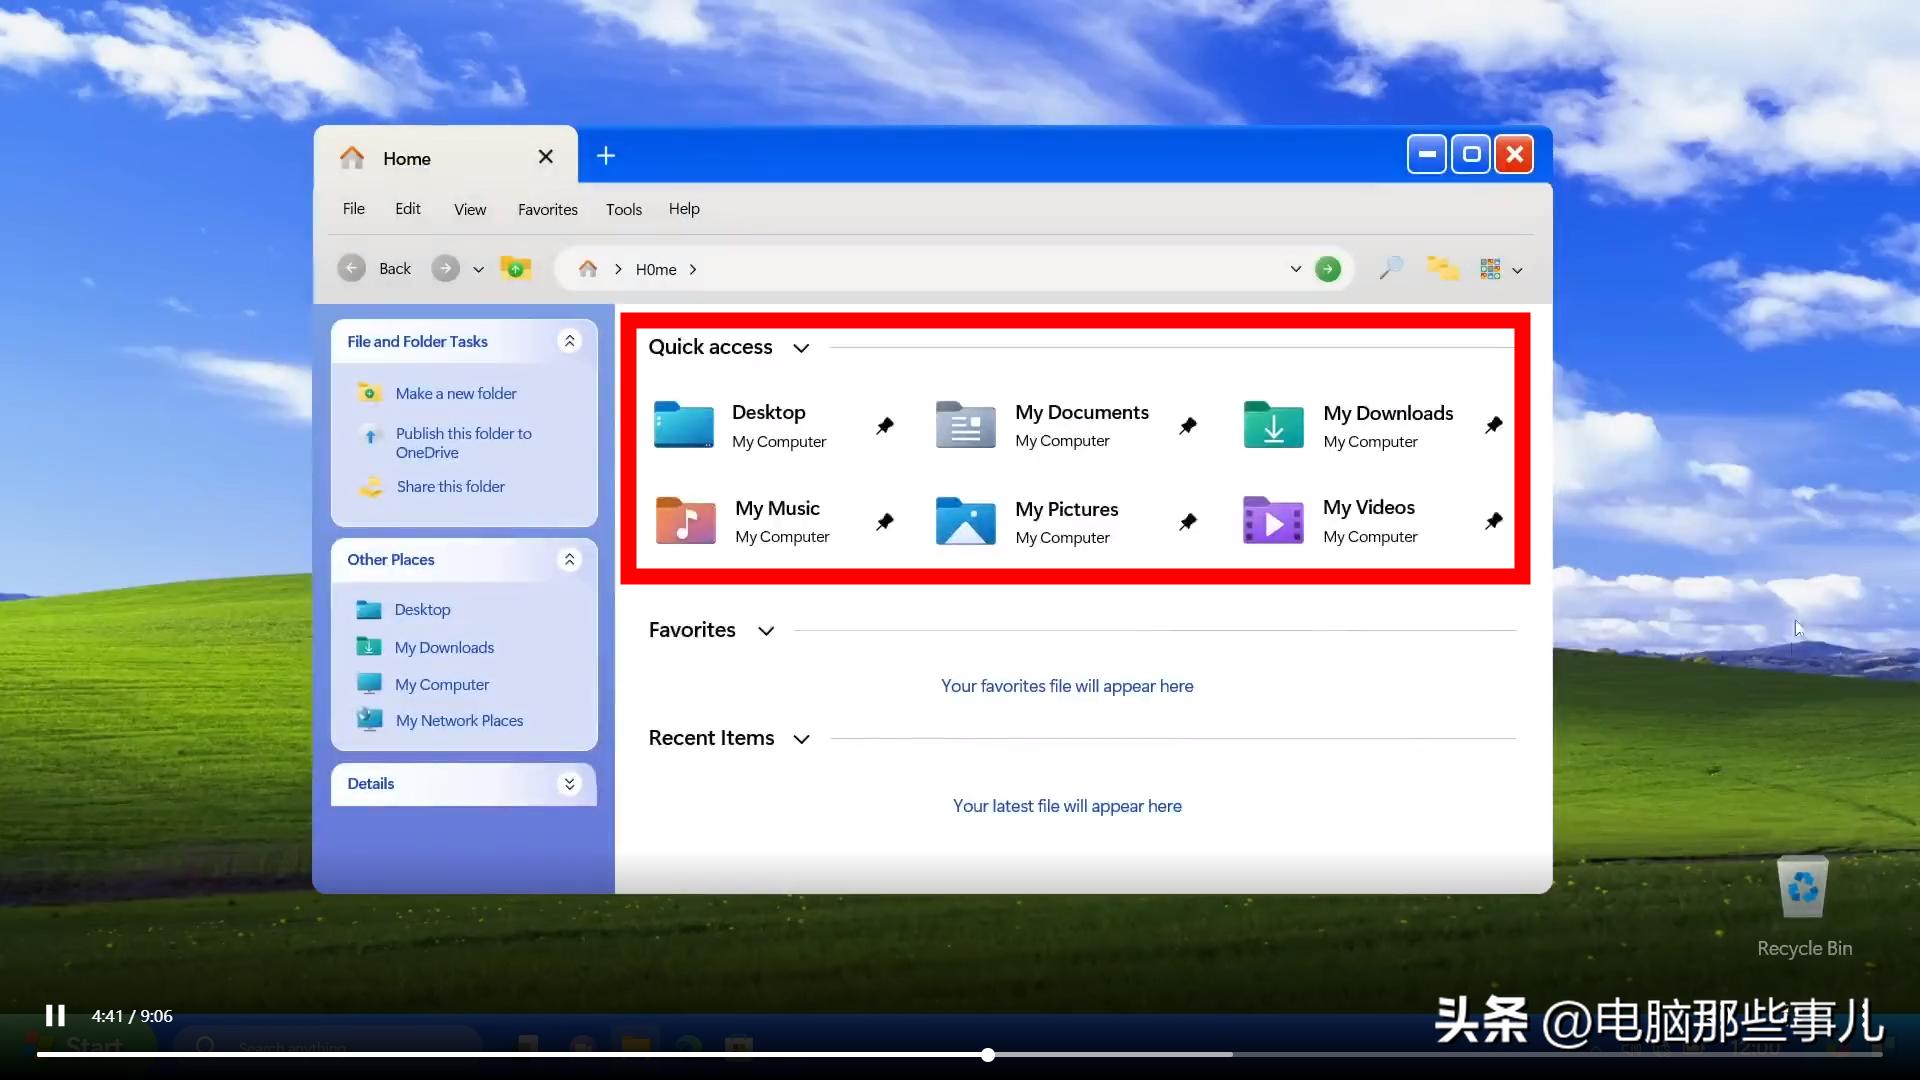Click the green Go arrow in address bar

coord(1327,268)
